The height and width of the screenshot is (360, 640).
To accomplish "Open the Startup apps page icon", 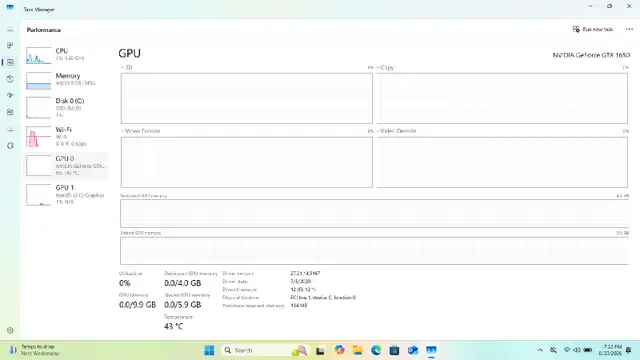I will click(x=10, y=96).
